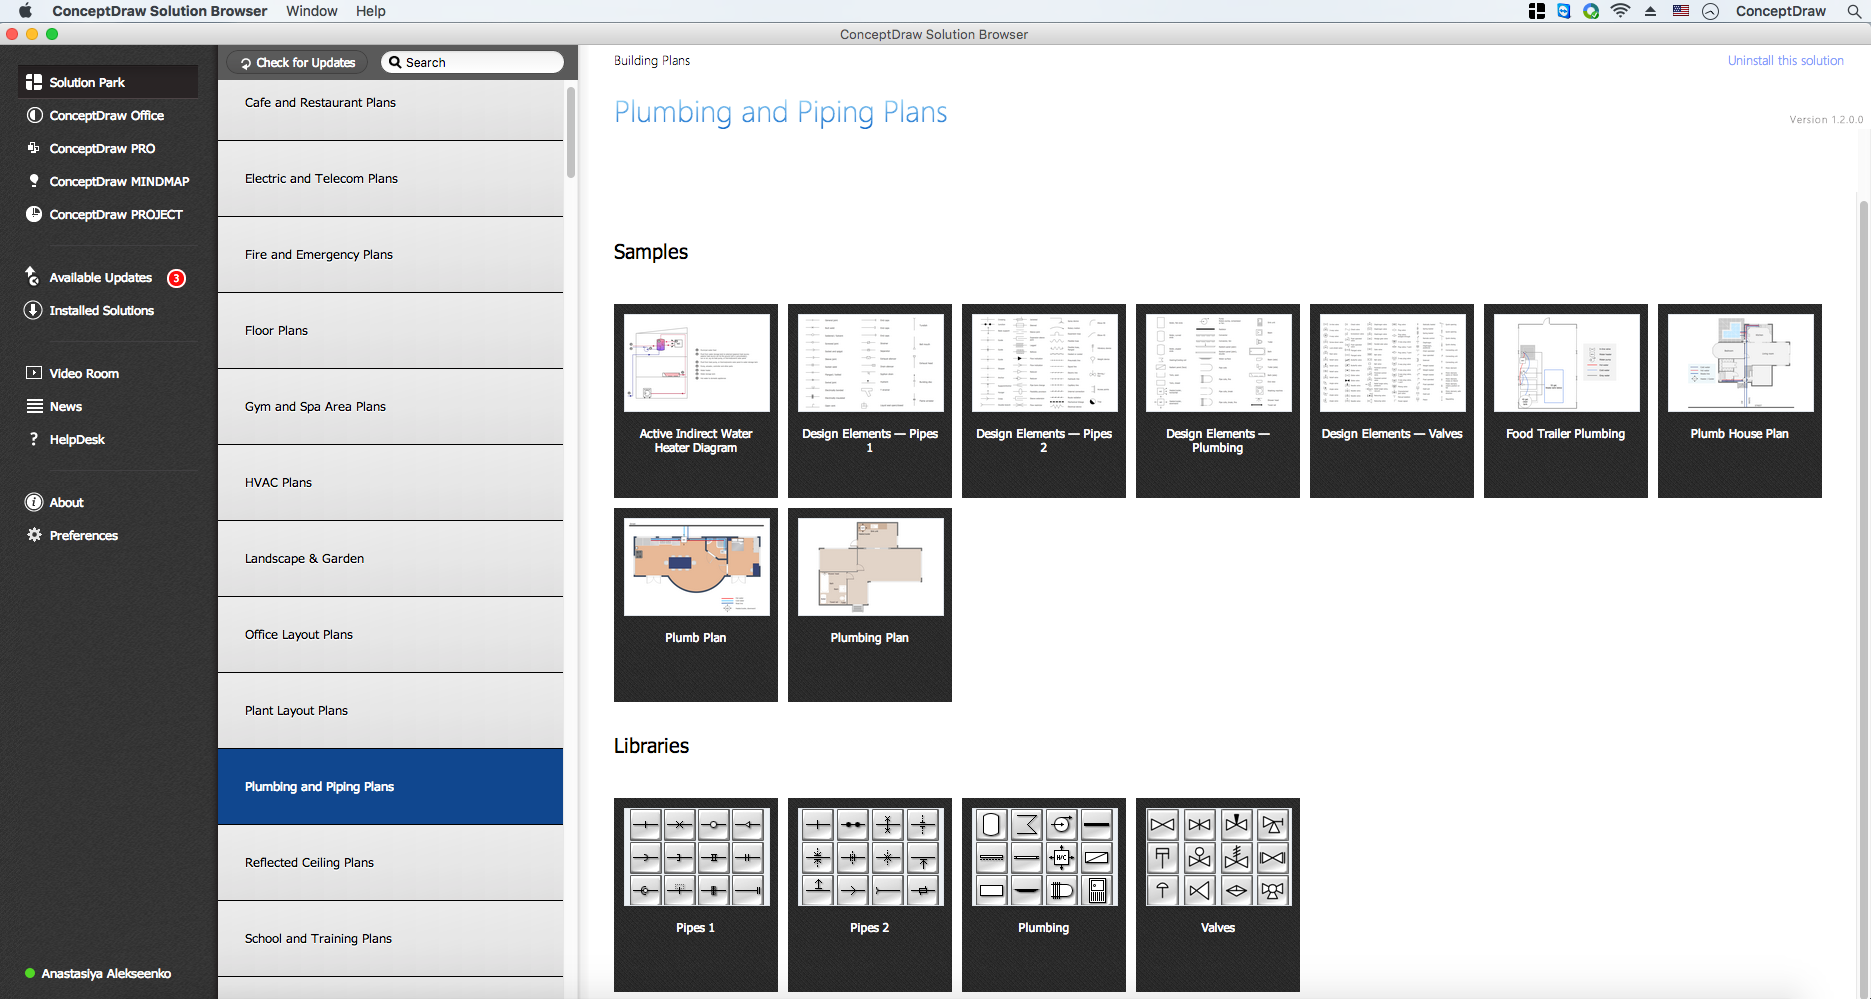Click the solutions list scrollbar
1871x999 pixels.
pos(571,132)
